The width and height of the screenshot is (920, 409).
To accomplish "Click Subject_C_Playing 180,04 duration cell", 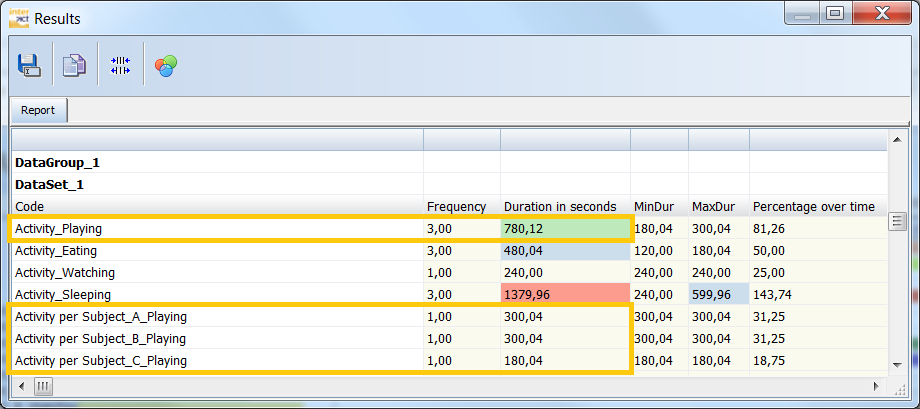I will [x=565, y=360].
